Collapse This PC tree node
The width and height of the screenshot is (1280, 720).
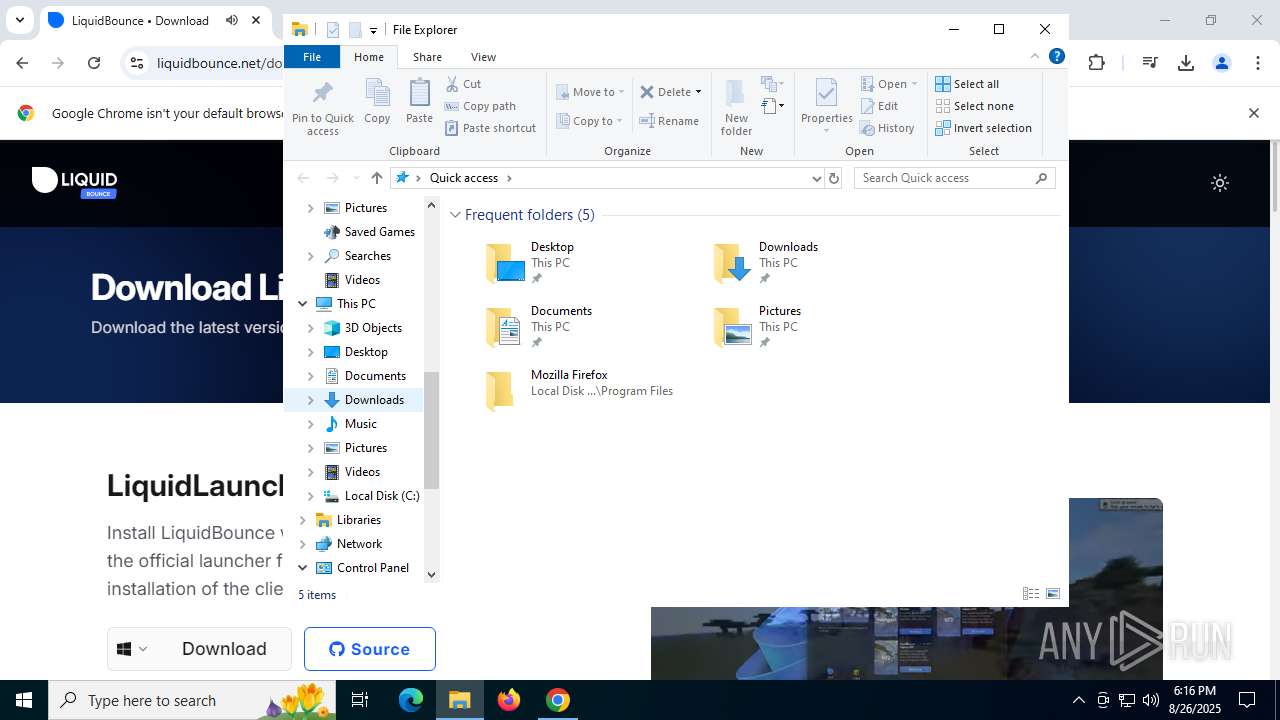[x=302, y=304]
